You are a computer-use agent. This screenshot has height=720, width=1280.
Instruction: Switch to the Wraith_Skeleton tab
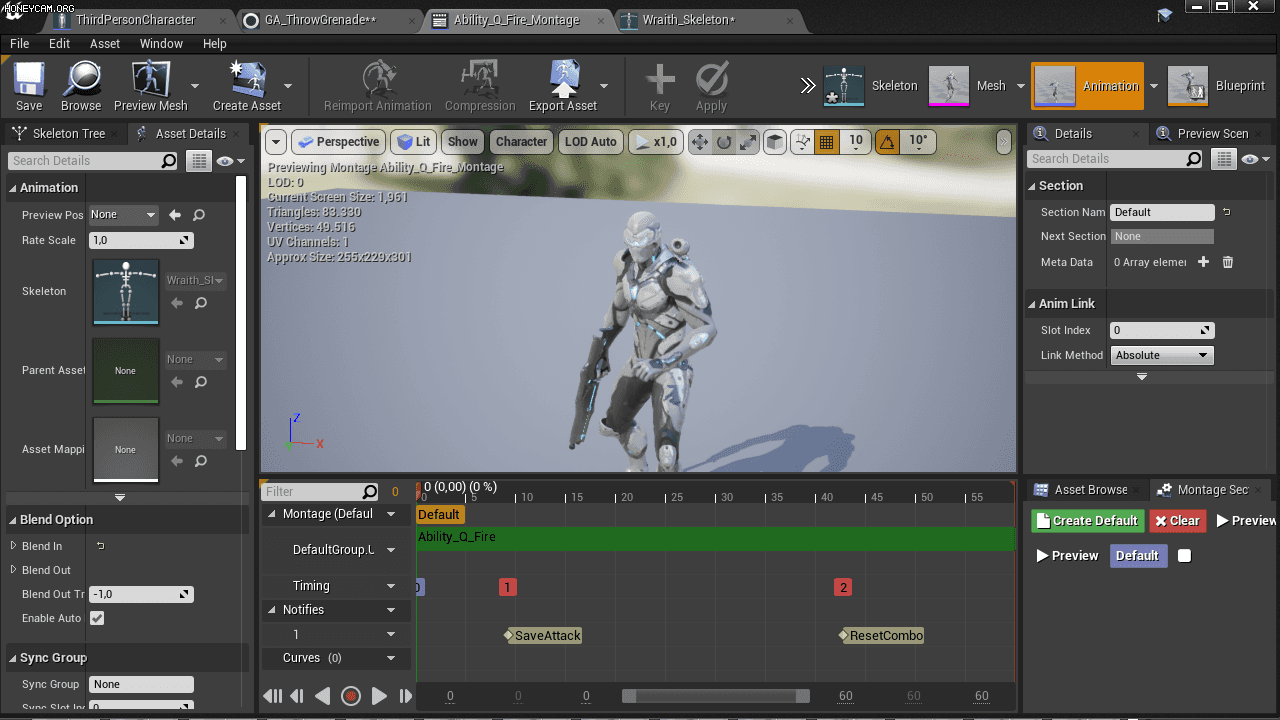coord(689,20)
